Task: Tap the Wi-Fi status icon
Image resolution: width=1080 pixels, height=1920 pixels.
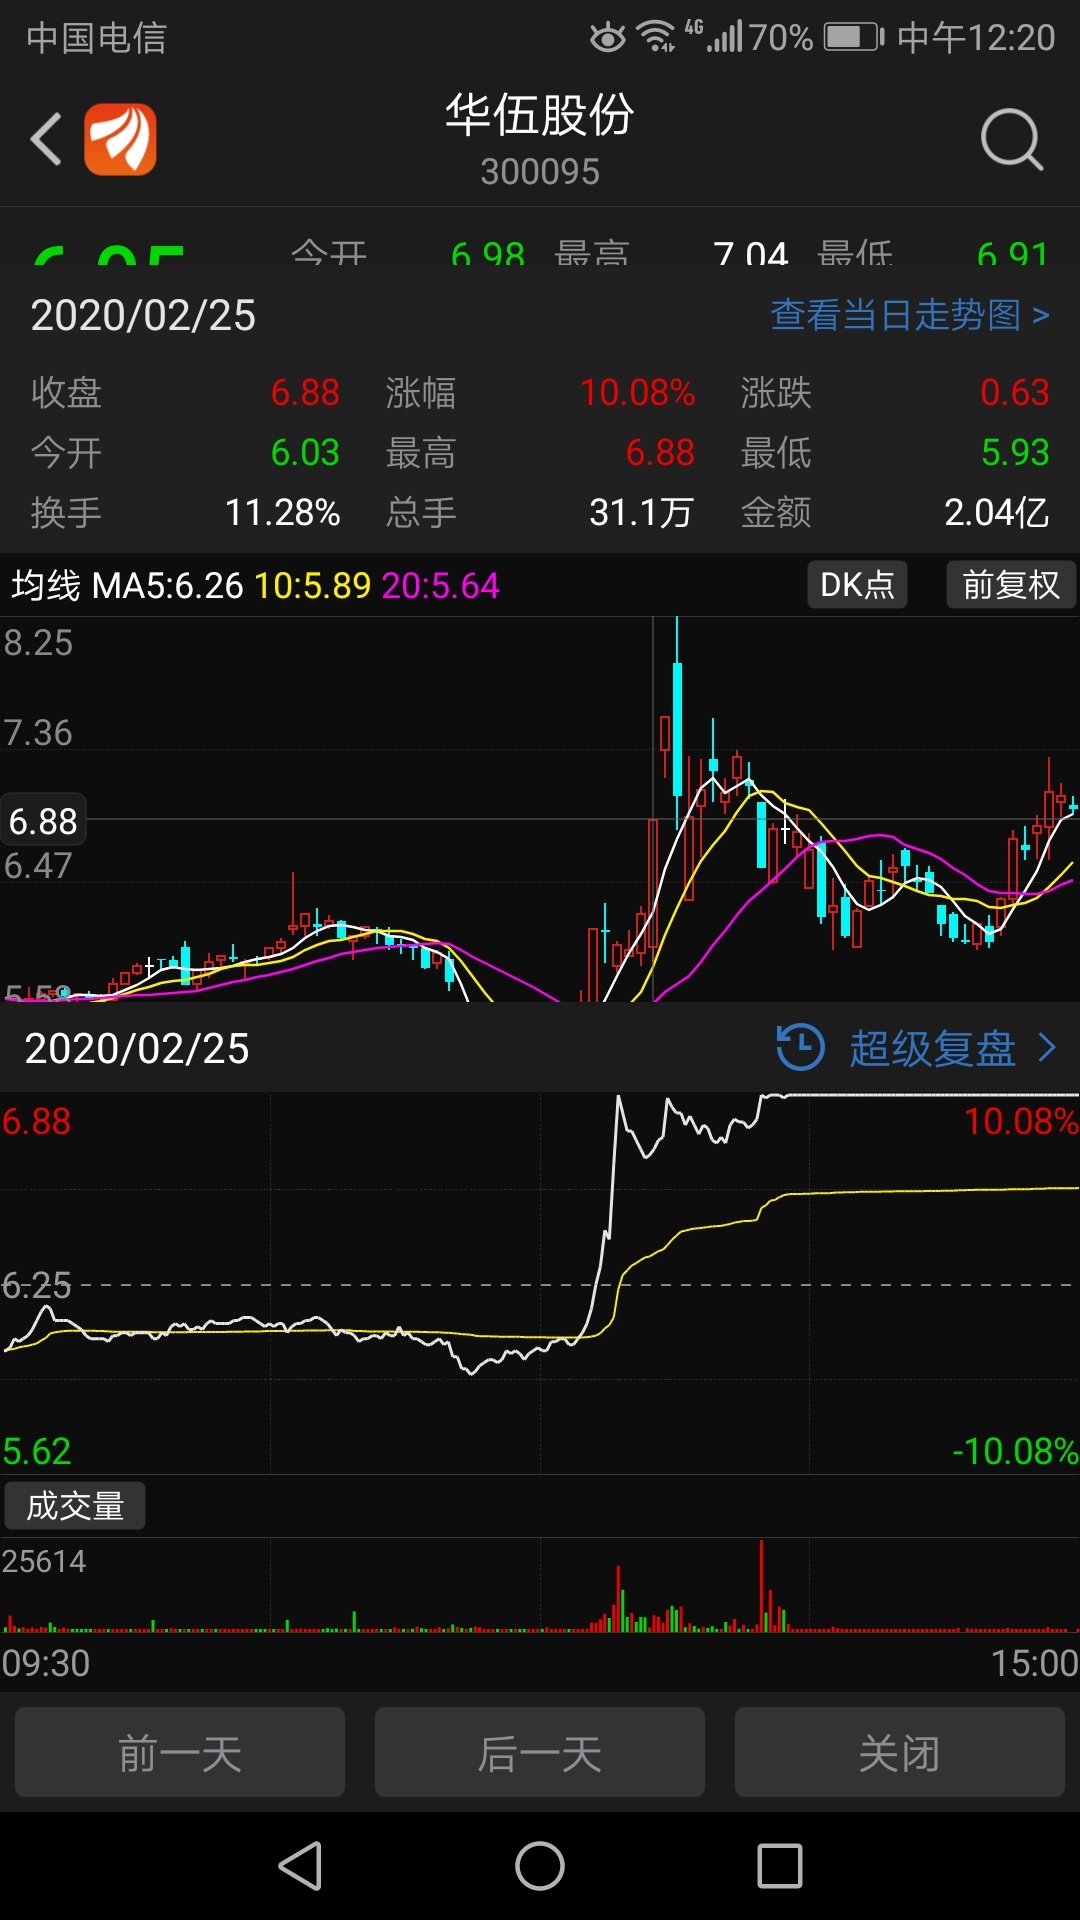Action: pos(657,37)
